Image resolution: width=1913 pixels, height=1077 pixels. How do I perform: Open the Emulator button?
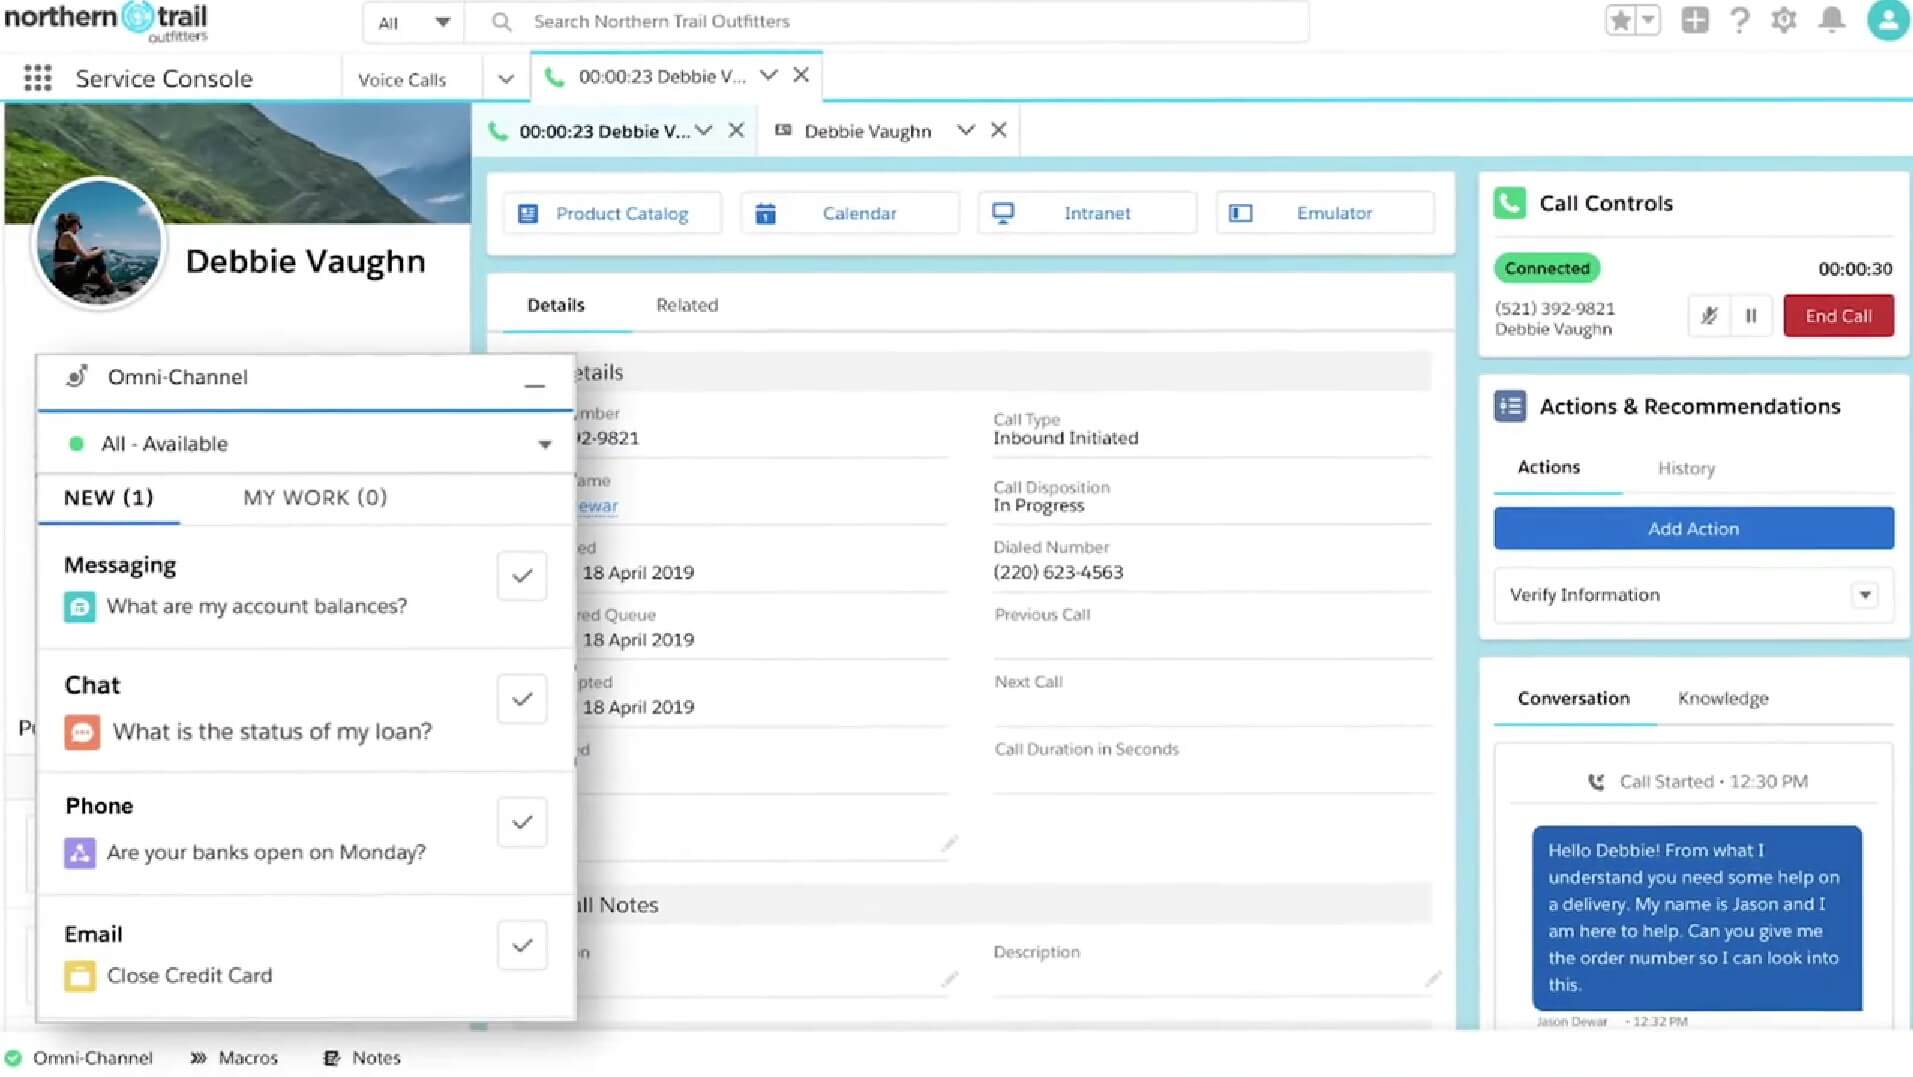[1325, 213]
